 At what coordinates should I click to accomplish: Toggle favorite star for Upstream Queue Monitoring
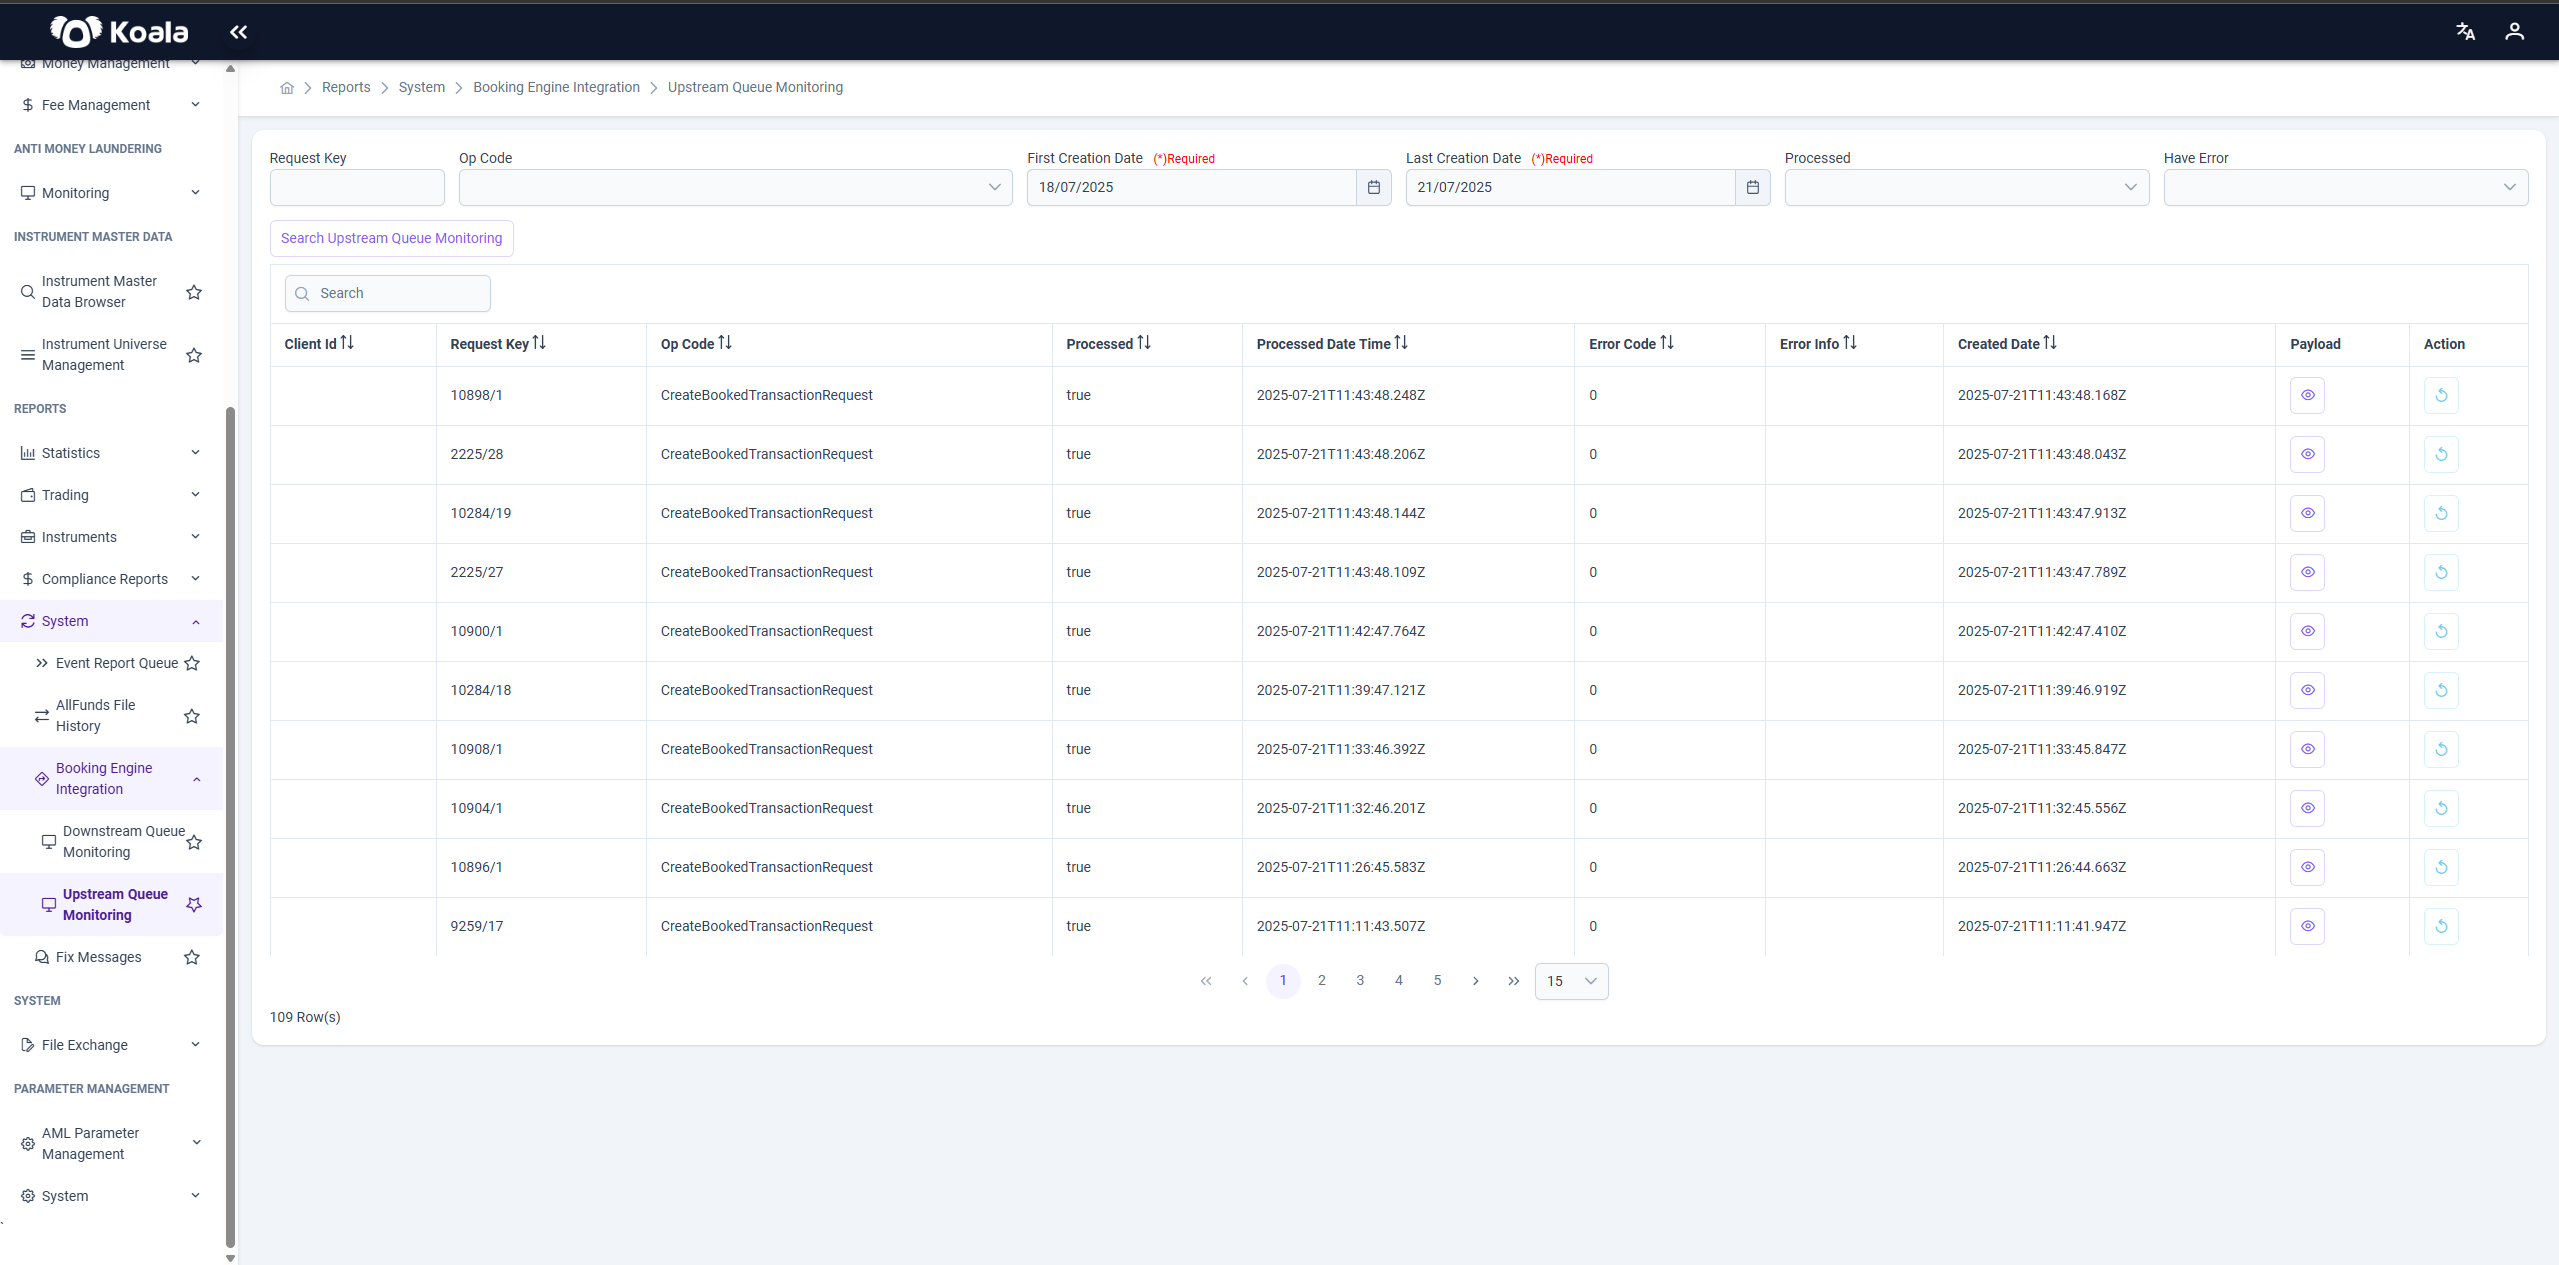194,905
